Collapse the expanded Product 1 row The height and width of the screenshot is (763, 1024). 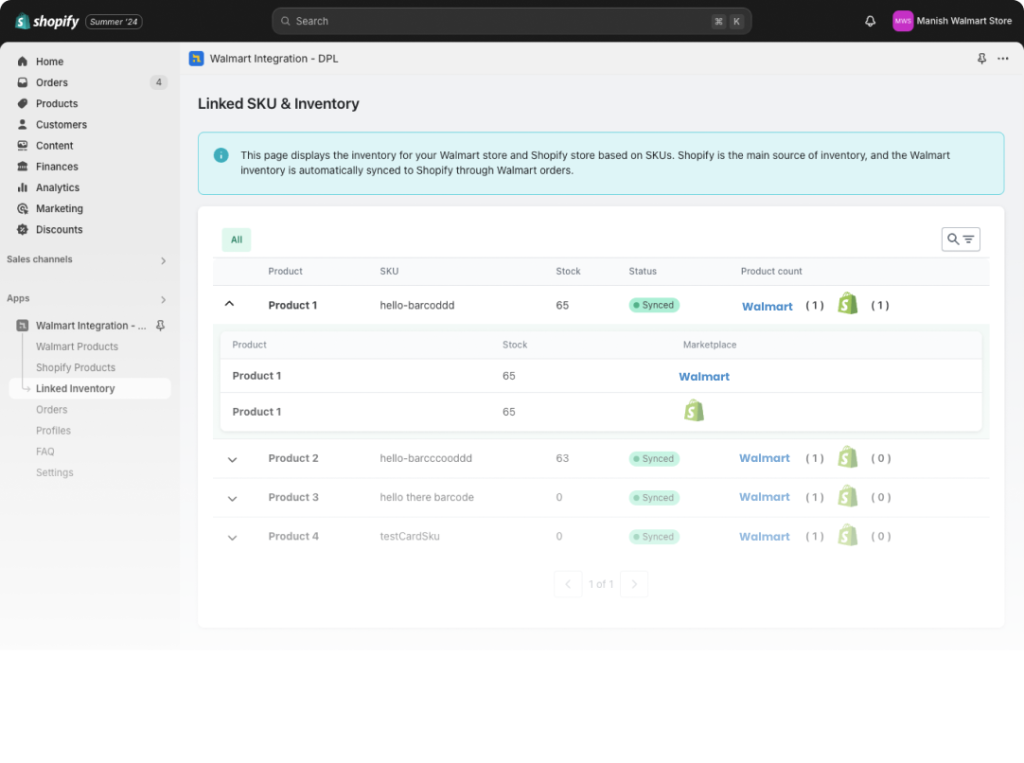229,304
